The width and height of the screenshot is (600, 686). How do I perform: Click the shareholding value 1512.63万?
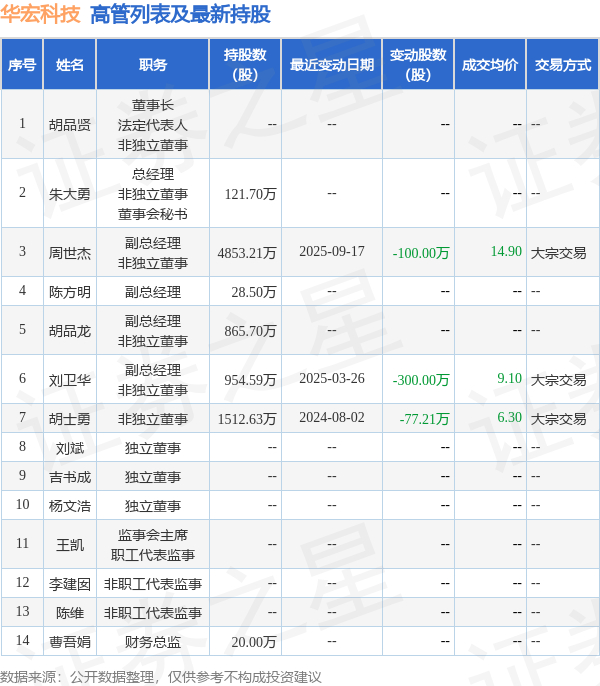pyautogui.click(x=247, y=419)
